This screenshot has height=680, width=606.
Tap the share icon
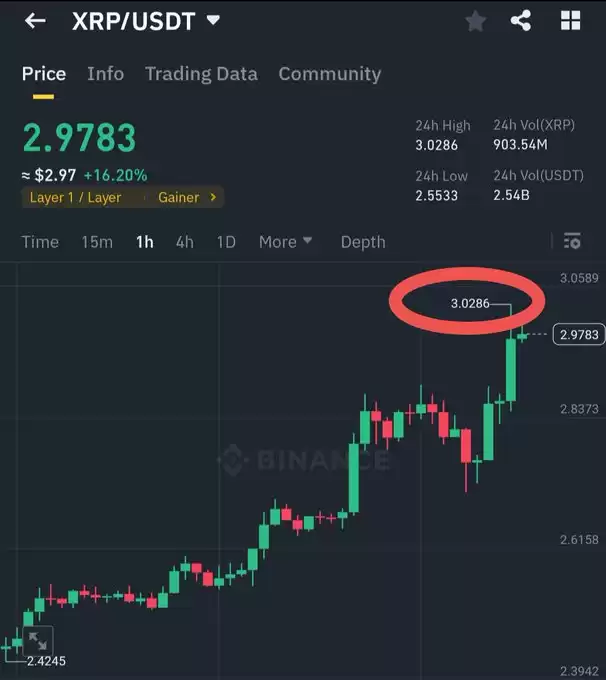point(521,20)
